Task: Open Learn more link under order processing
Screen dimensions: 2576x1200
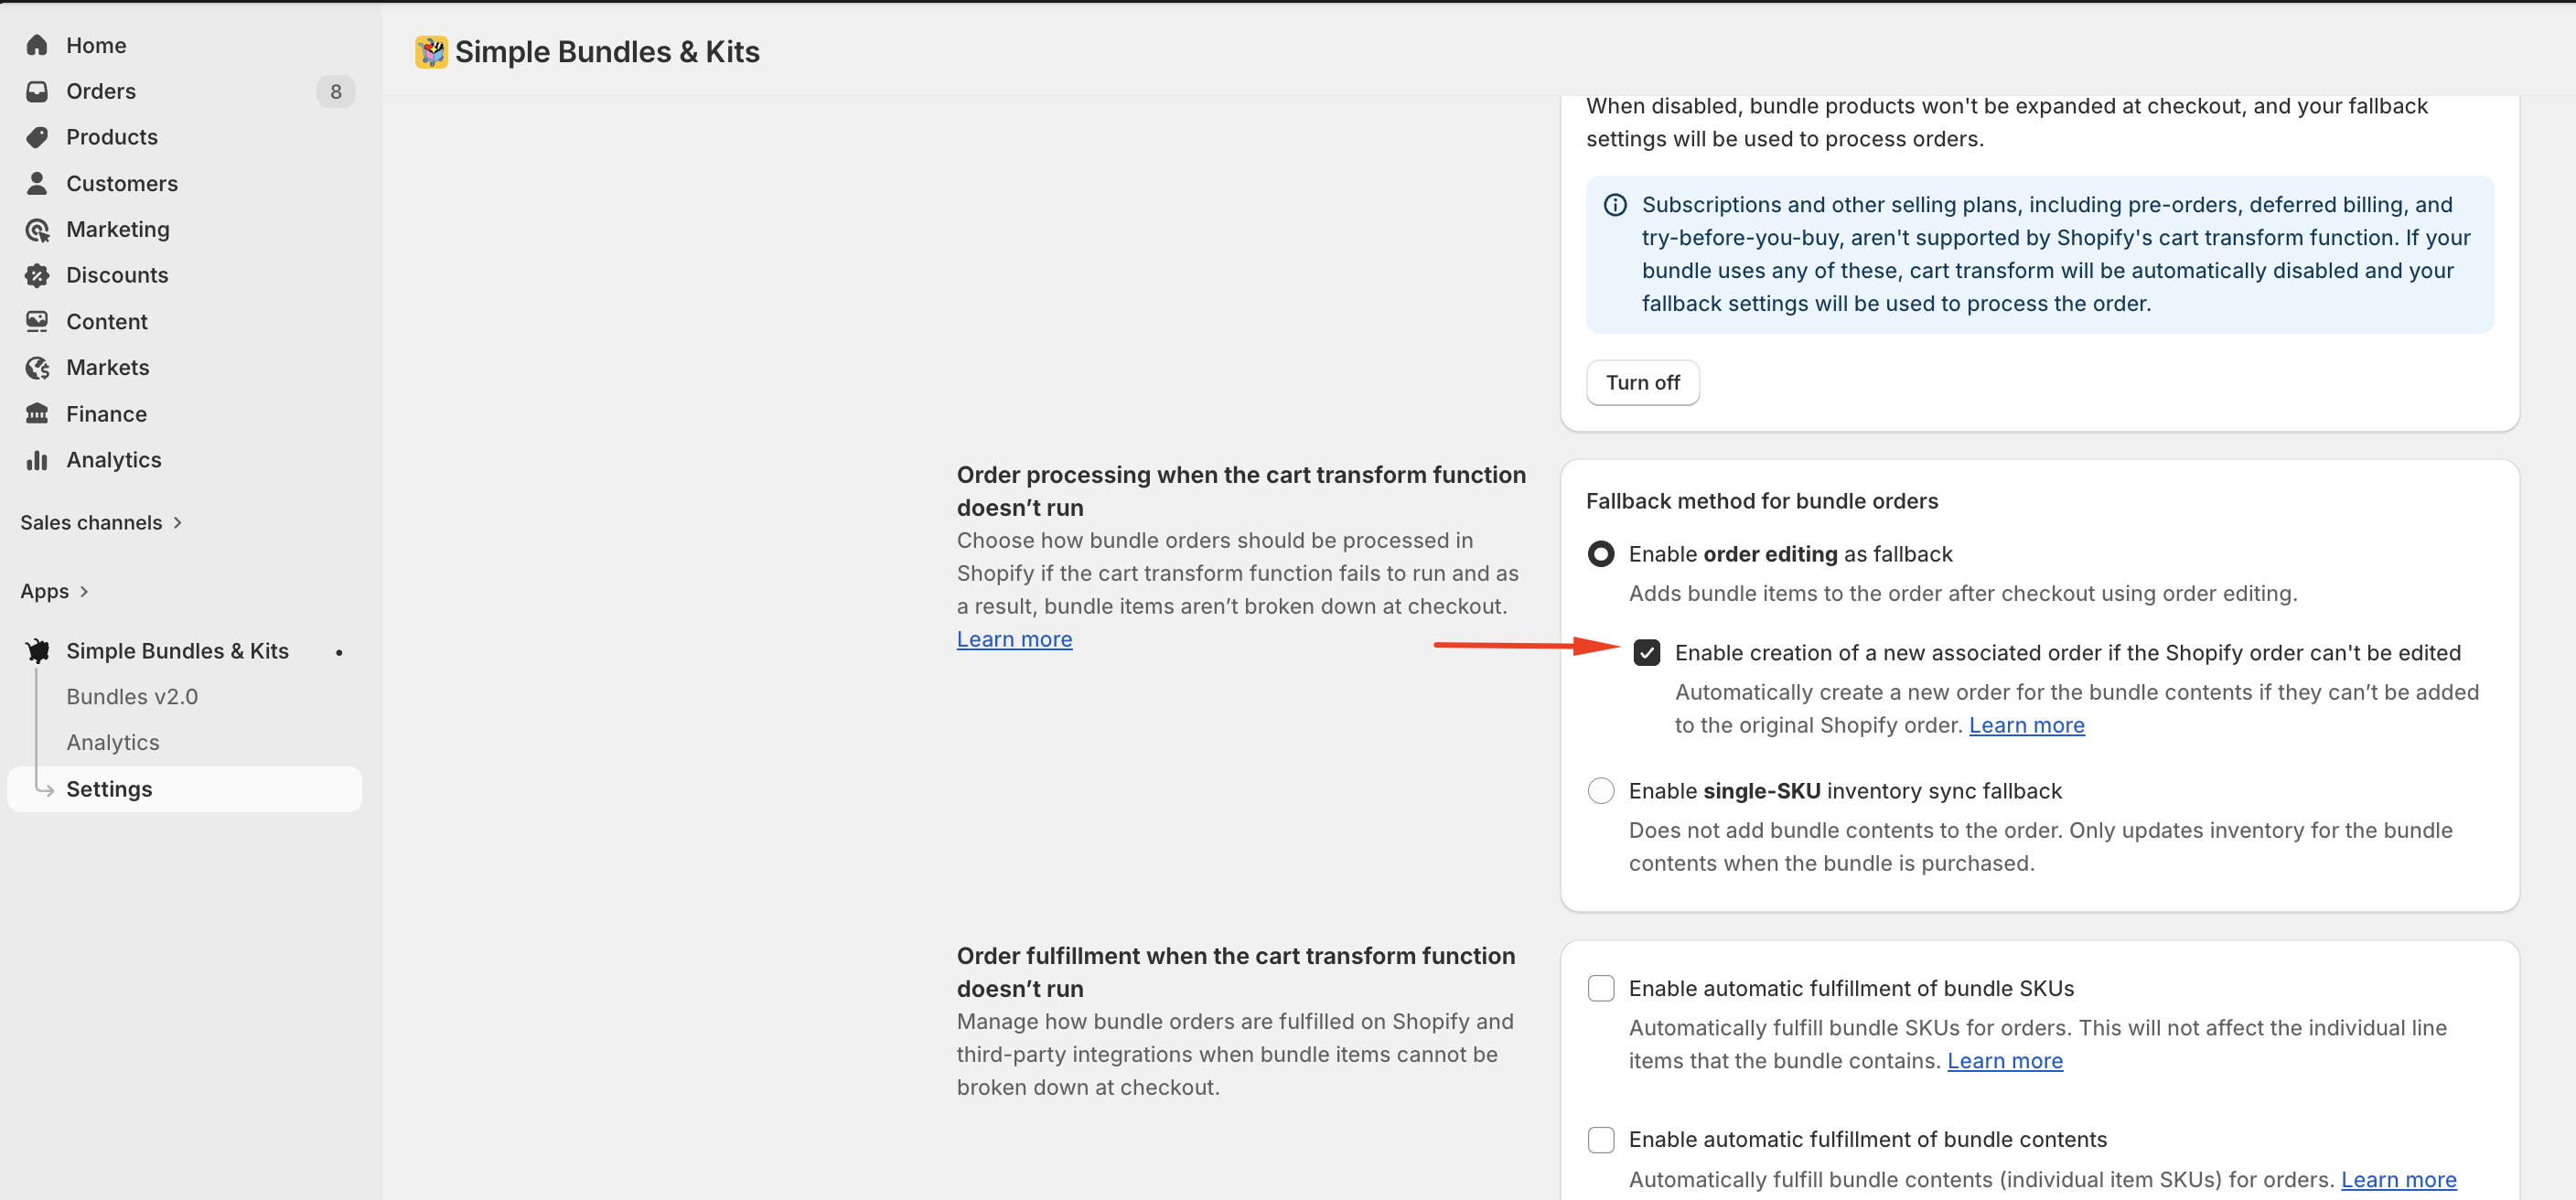Action: pyautogui.click(x=1014, y=639)
